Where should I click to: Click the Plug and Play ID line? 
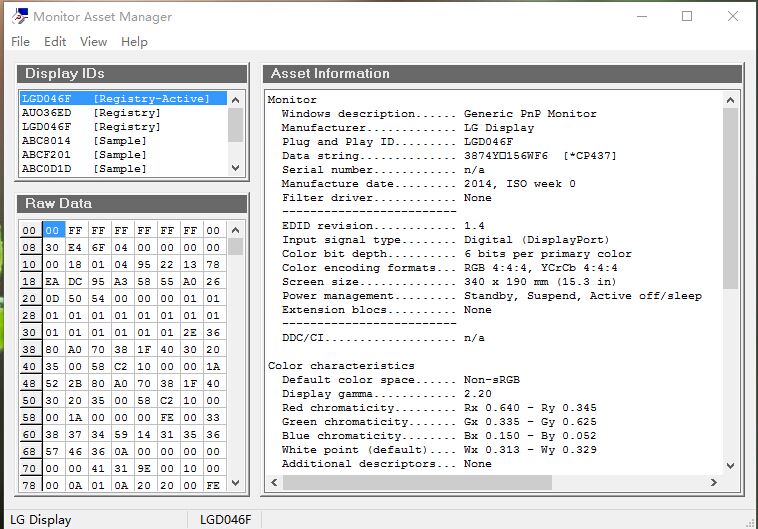pos(397,142)
